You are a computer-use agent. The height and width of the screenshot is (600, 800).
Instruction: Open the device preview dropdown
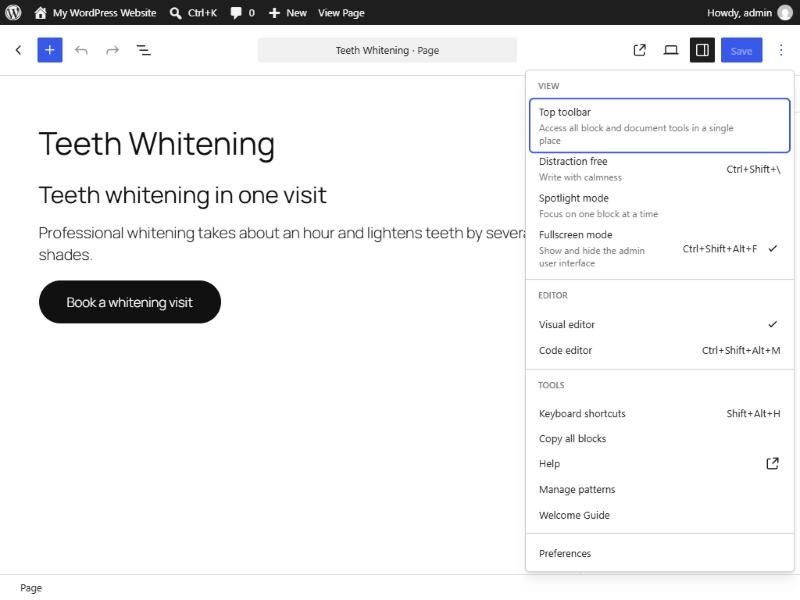pyautogui.click(x=671, y=50)
